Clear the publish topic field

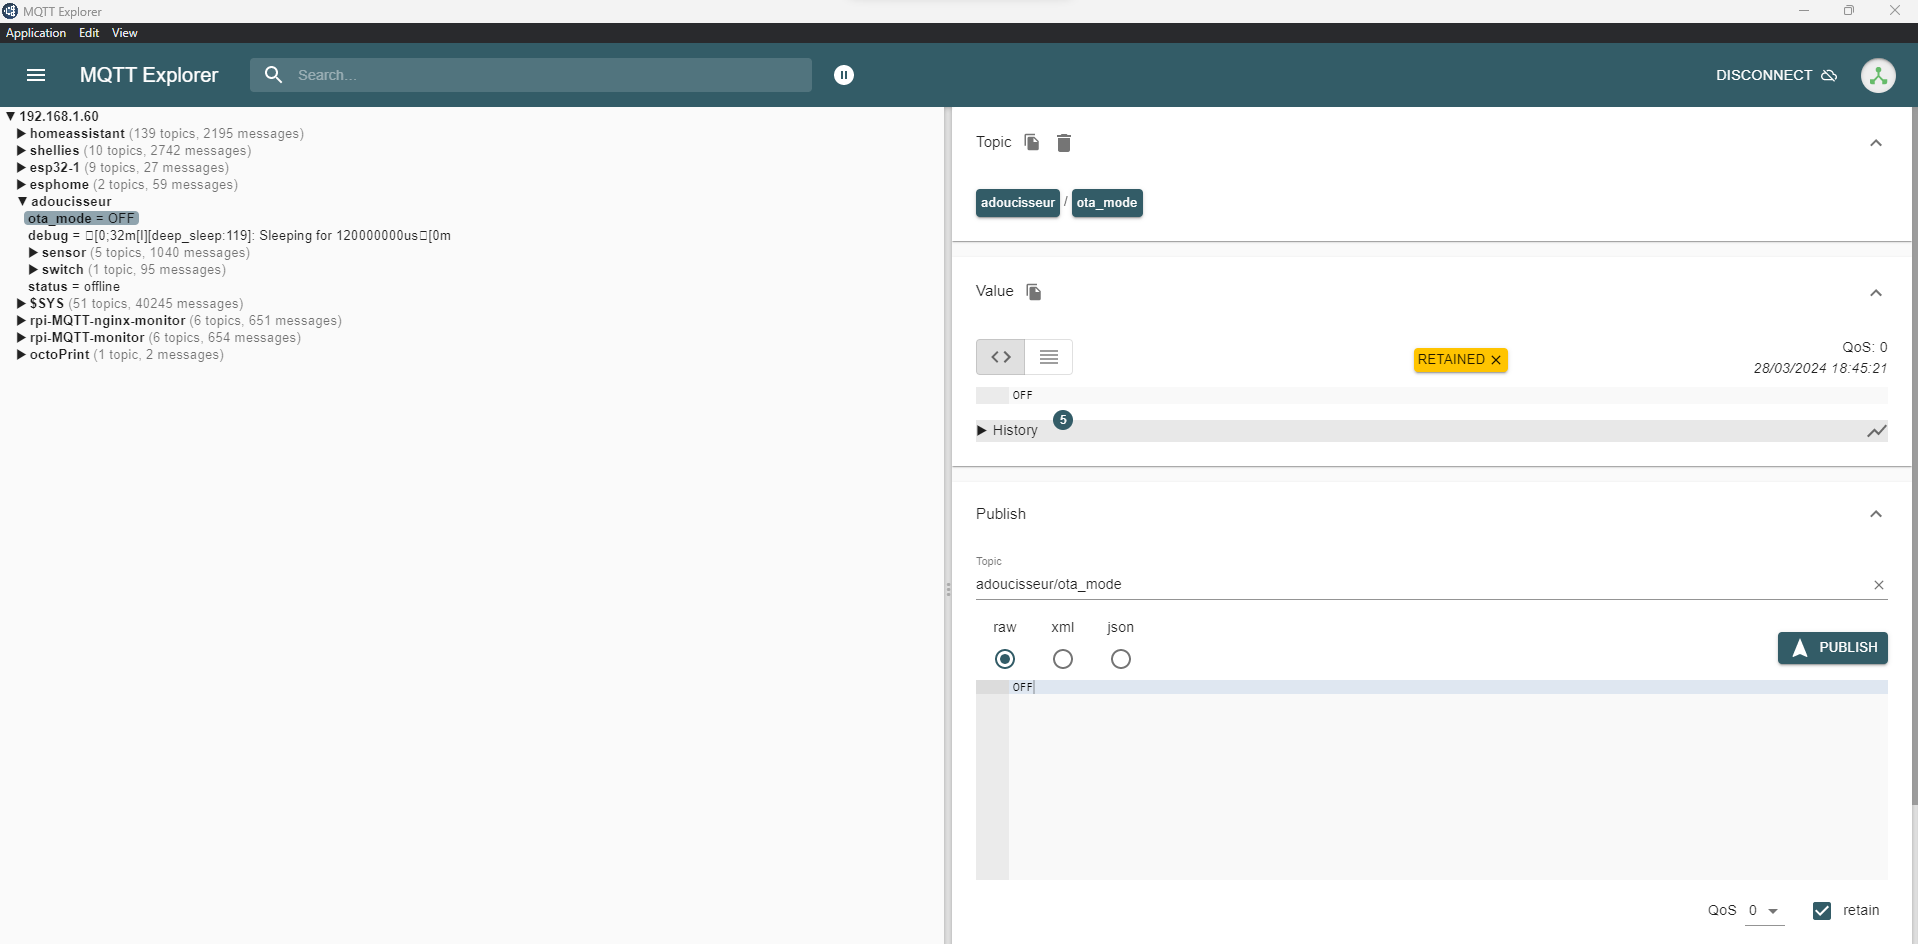[1878, 585]
